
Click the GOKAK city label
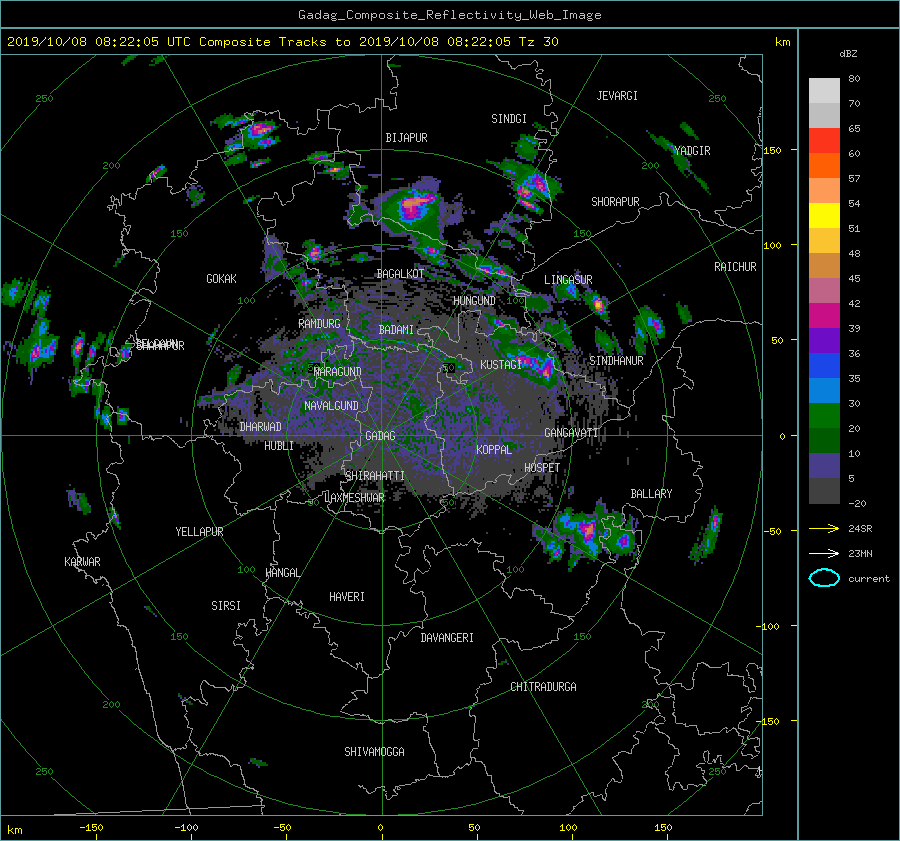221,278
